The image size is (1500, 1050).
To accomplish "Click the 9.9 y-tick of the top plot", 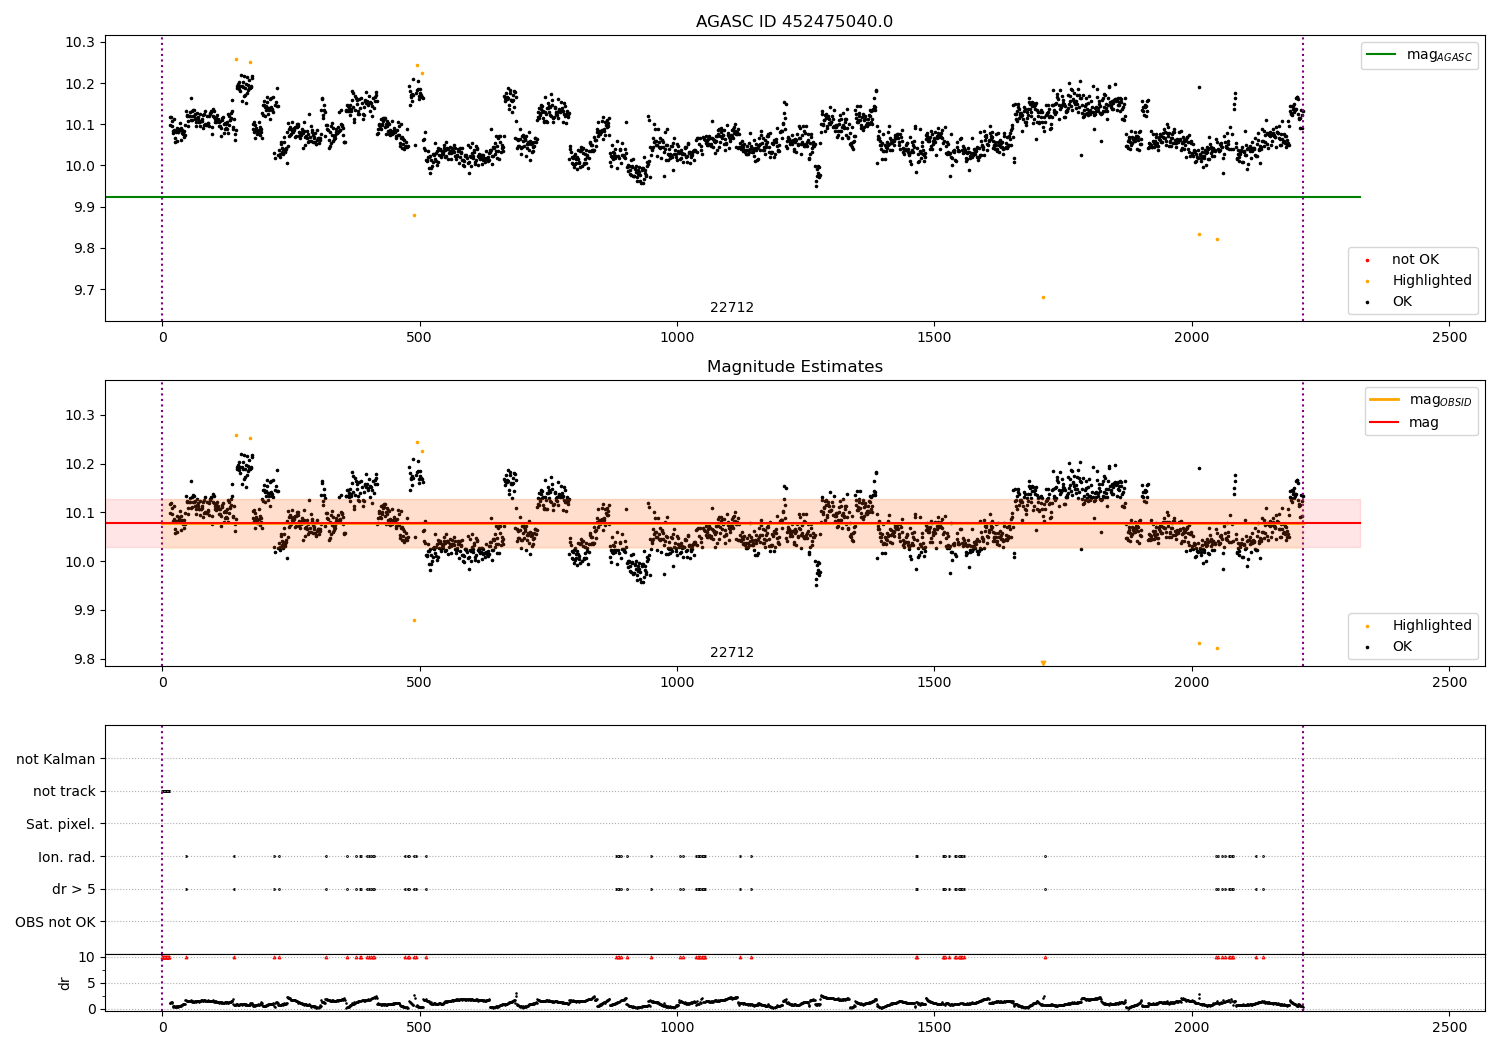I will tap(85, 207).
